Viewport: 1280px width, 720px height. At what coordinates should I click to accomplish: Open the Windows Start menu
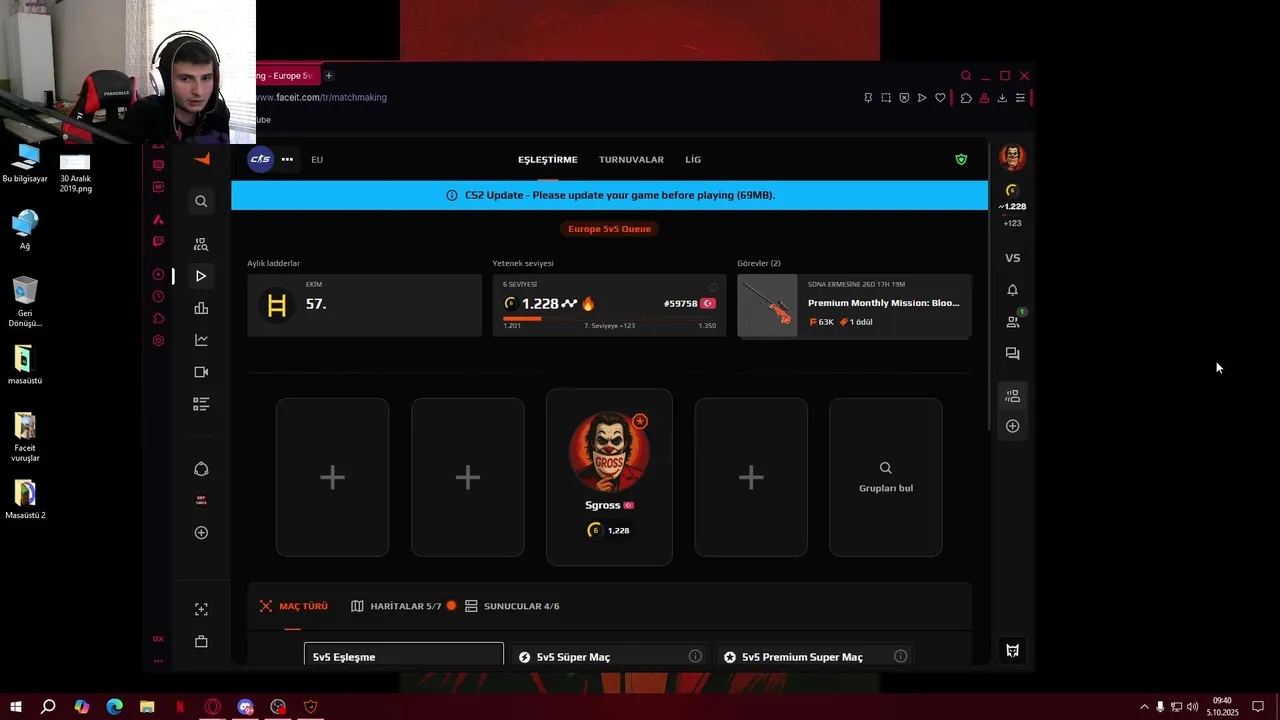tap(16, 707)
